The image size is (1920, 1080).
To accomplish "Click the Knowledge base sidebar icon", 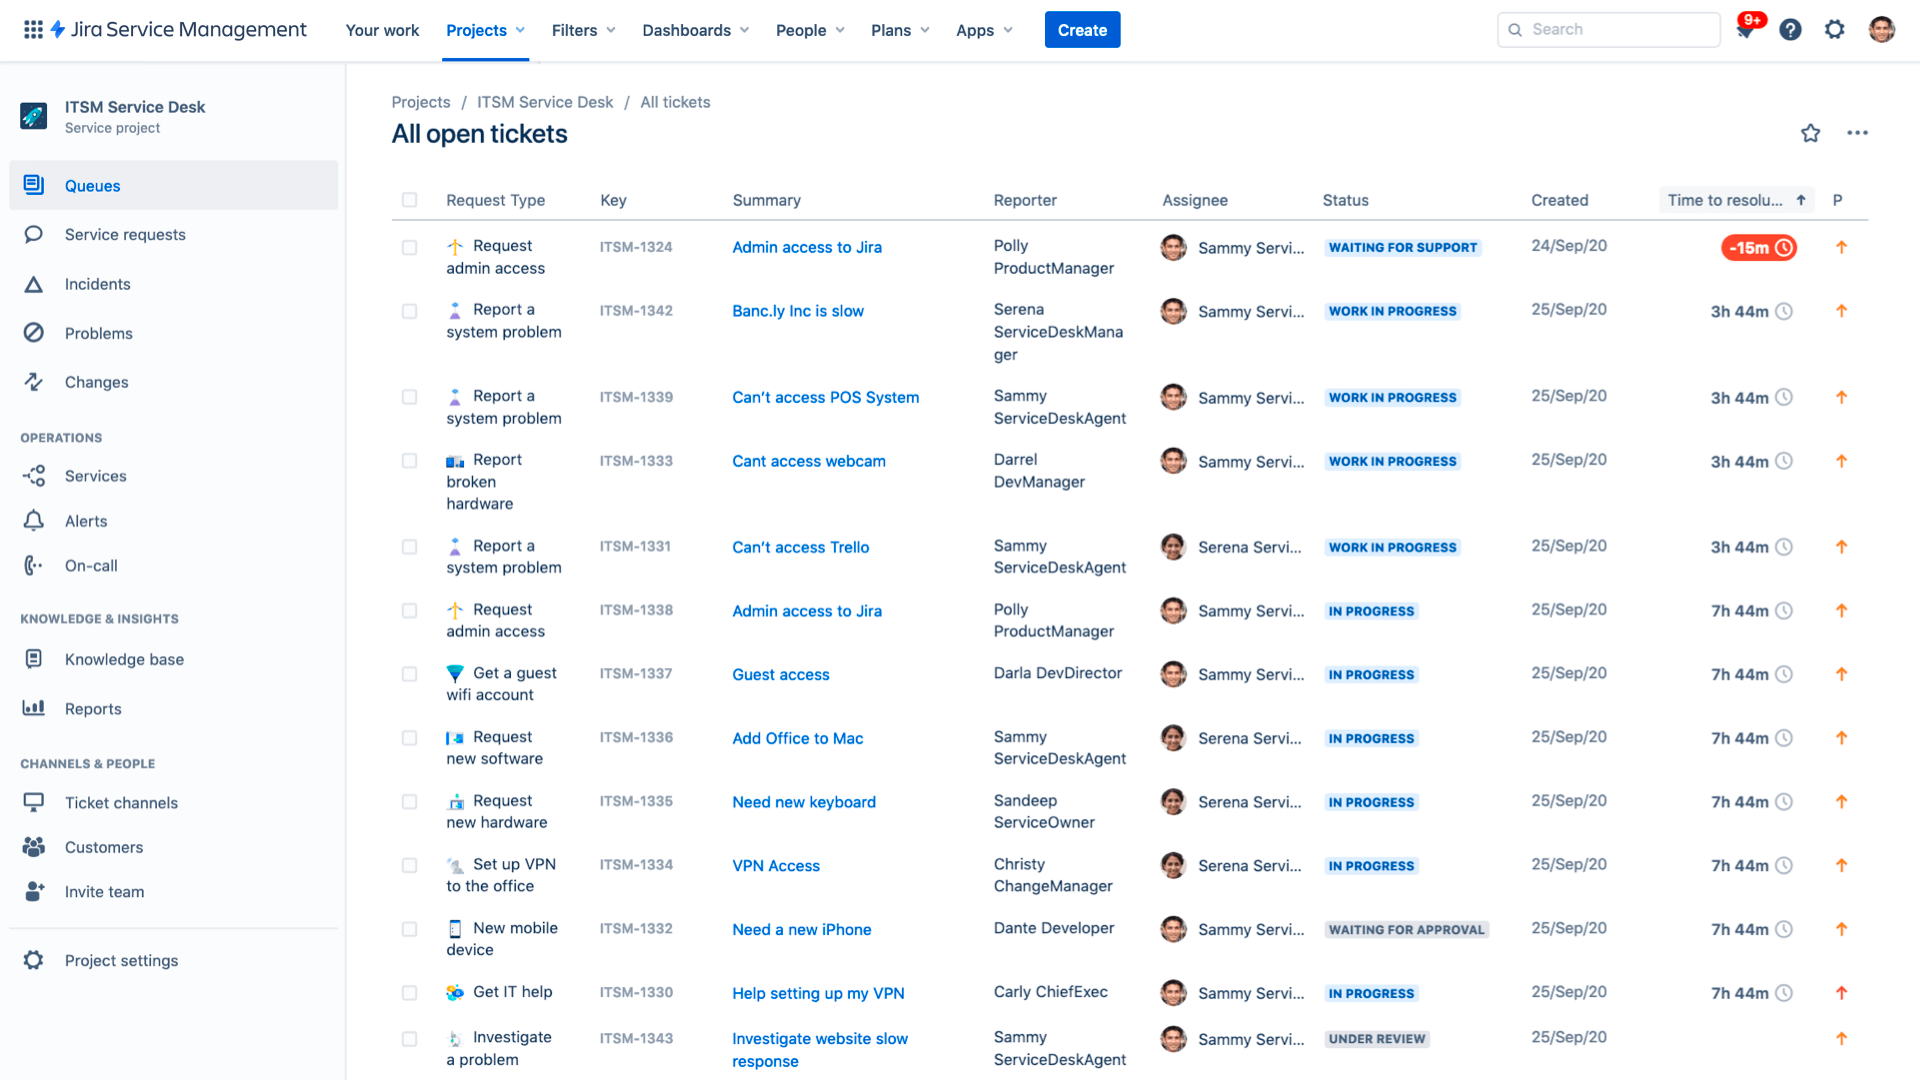I will (x=34, y=658).
